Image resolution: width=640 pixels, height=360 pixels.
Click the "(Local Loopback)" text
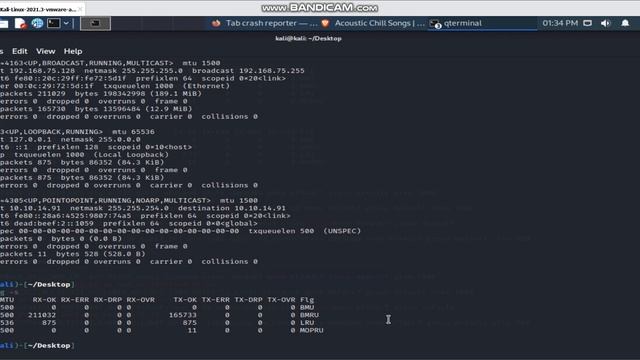click(x=131, y=155)
